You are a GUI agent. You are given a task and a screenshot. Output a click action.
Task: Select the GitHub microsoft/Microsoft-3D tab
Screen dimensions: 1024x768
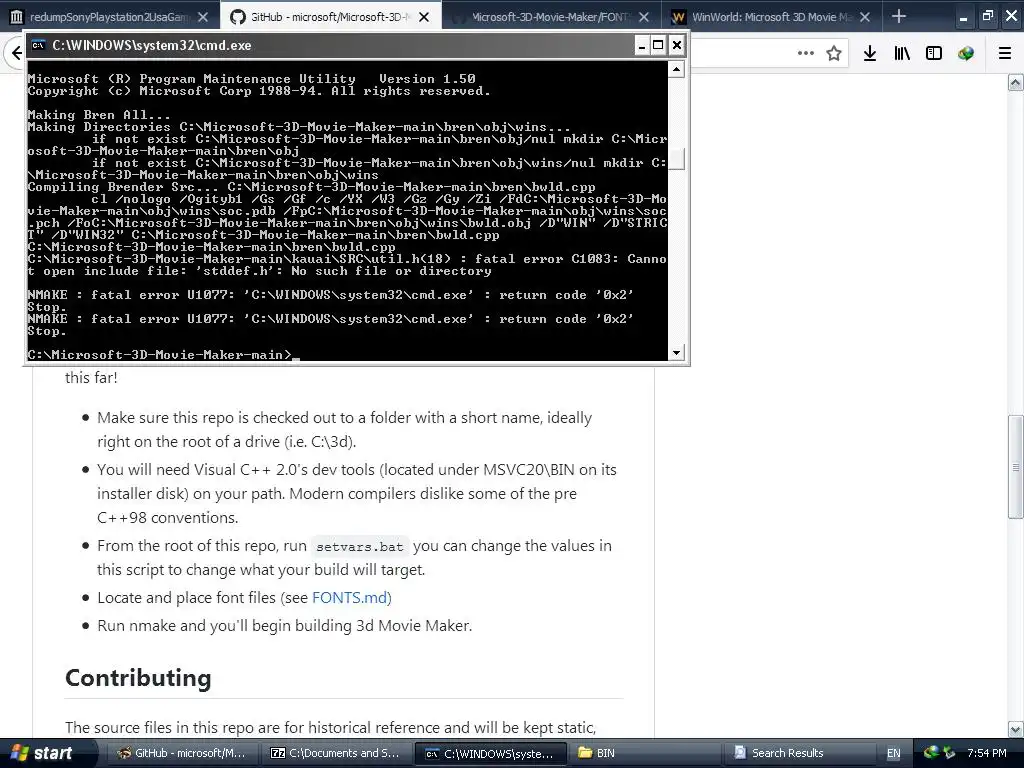[x=330, y=16]
